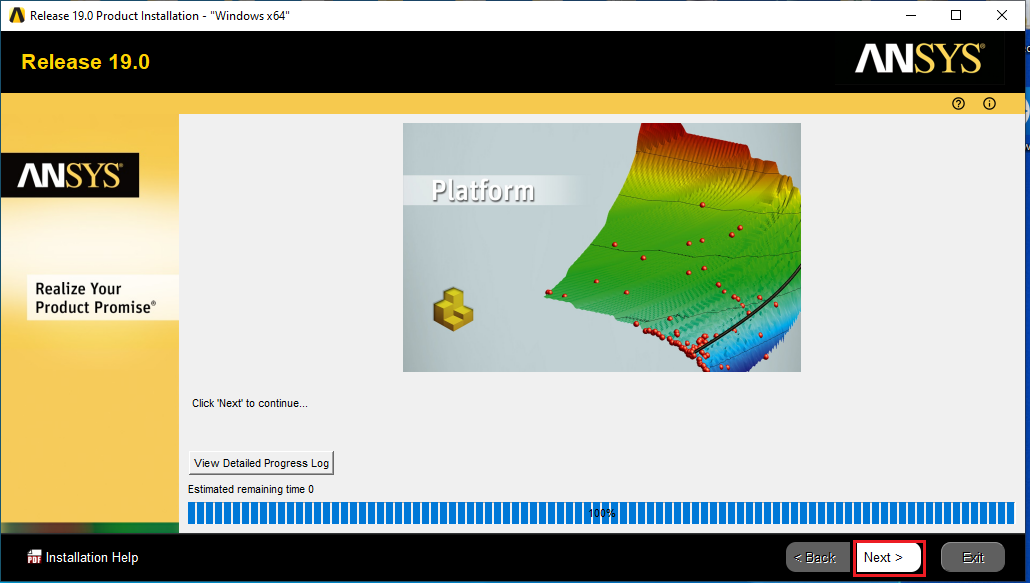Viewport: 1030px width, 583px height.
Task: Click the "Platform" banner label
Action: coord(483,191)
